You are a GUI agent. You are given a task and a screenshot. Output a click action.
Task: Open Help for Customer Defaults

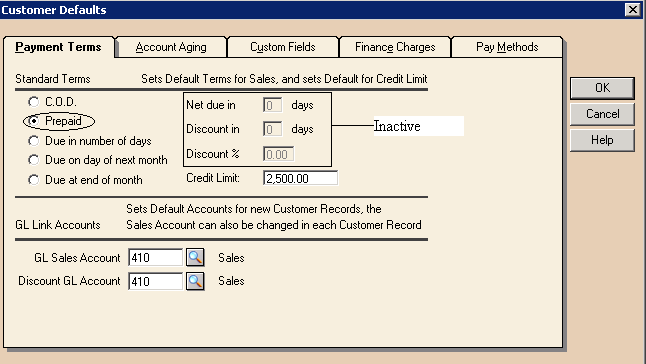[x=602, y=140]
